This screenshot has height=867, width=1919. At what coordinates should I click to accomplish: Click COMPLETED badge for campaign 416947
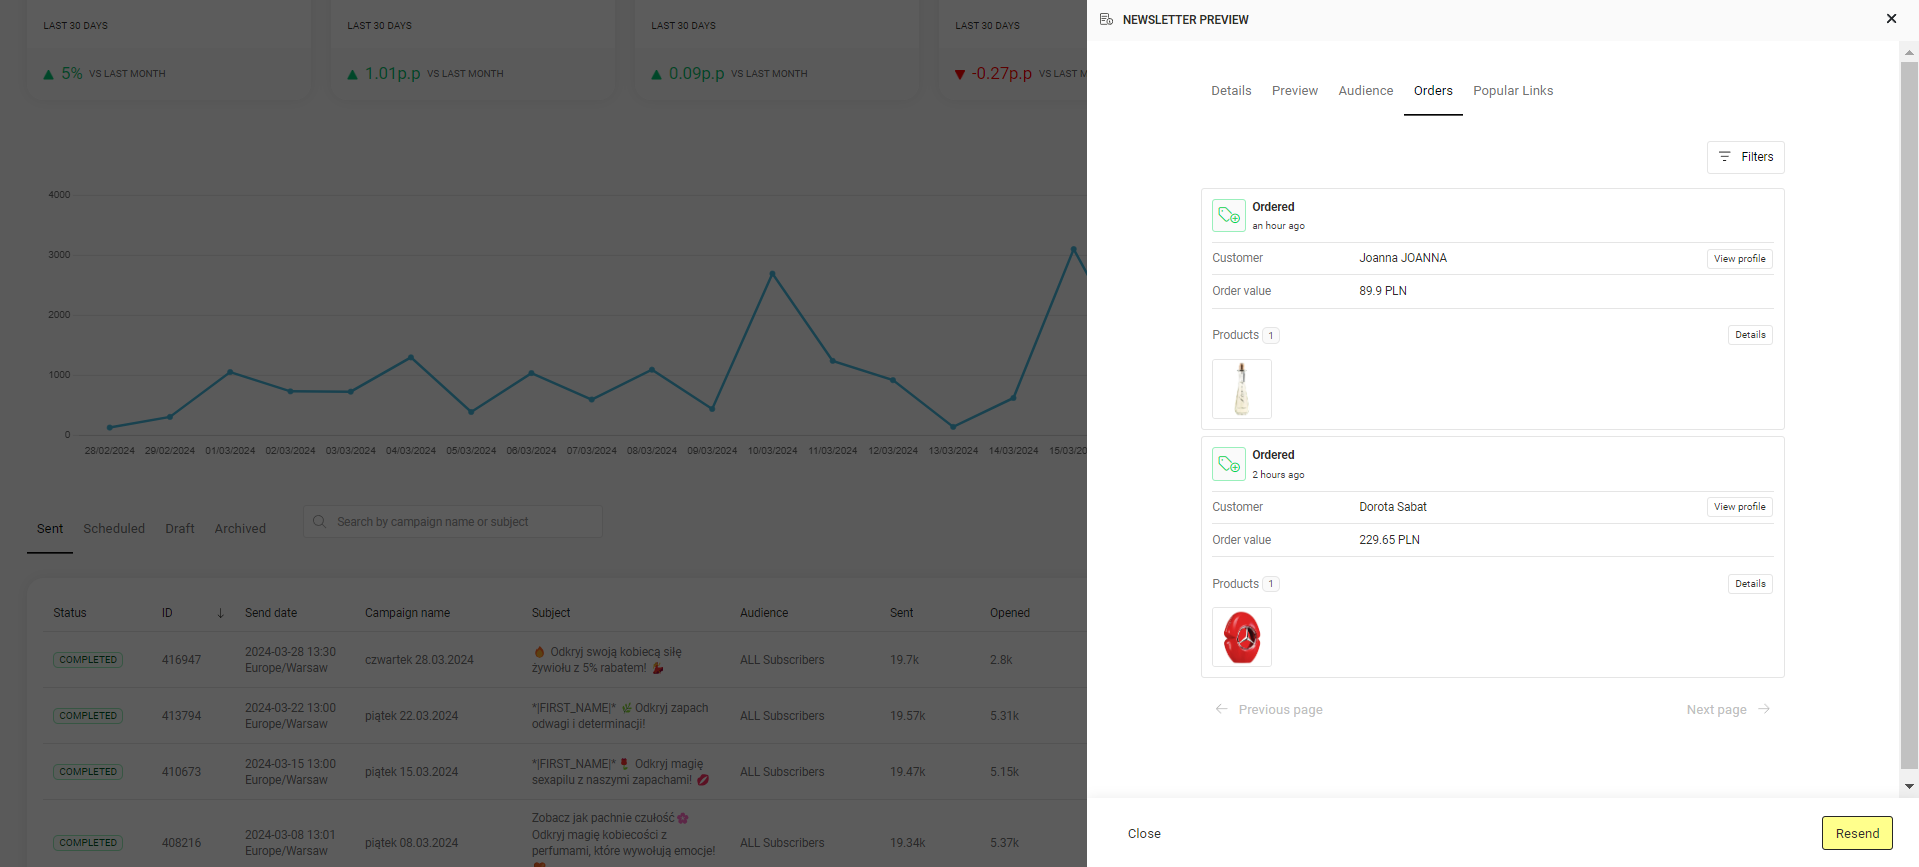[x=88, y=660]
